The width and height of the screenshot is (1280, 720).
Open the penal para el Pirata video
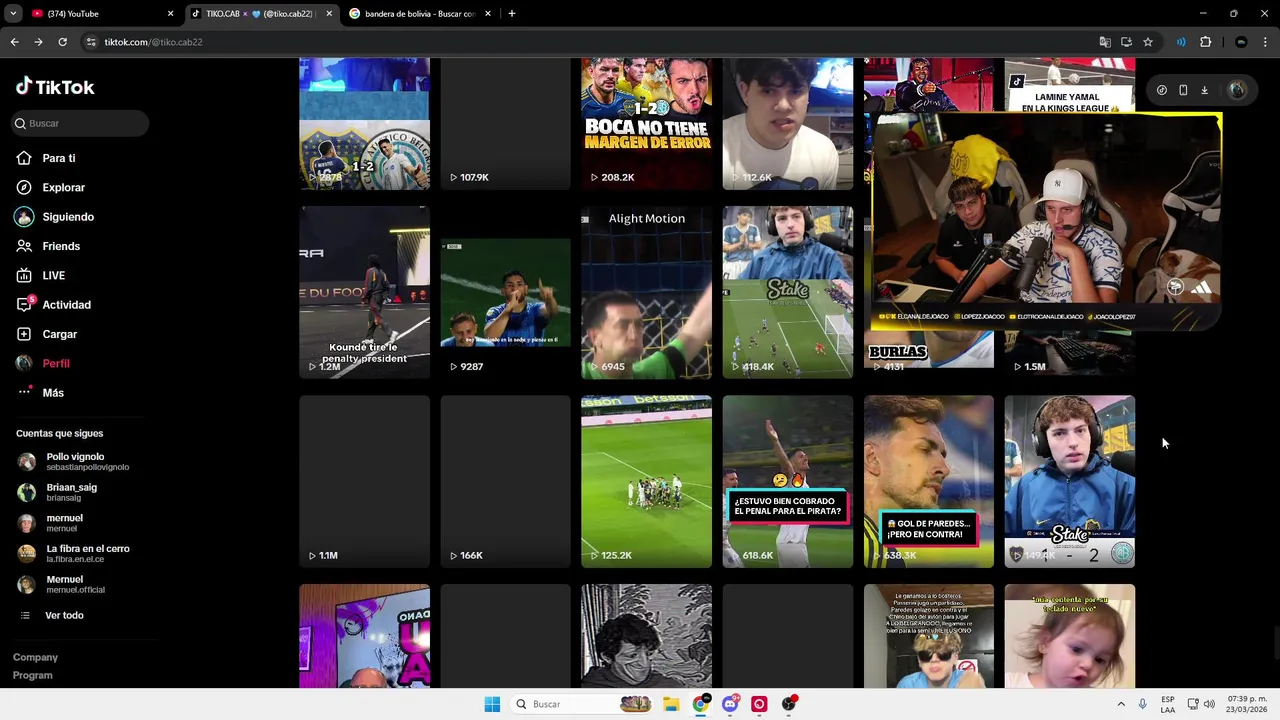click(x=788, y=481)
